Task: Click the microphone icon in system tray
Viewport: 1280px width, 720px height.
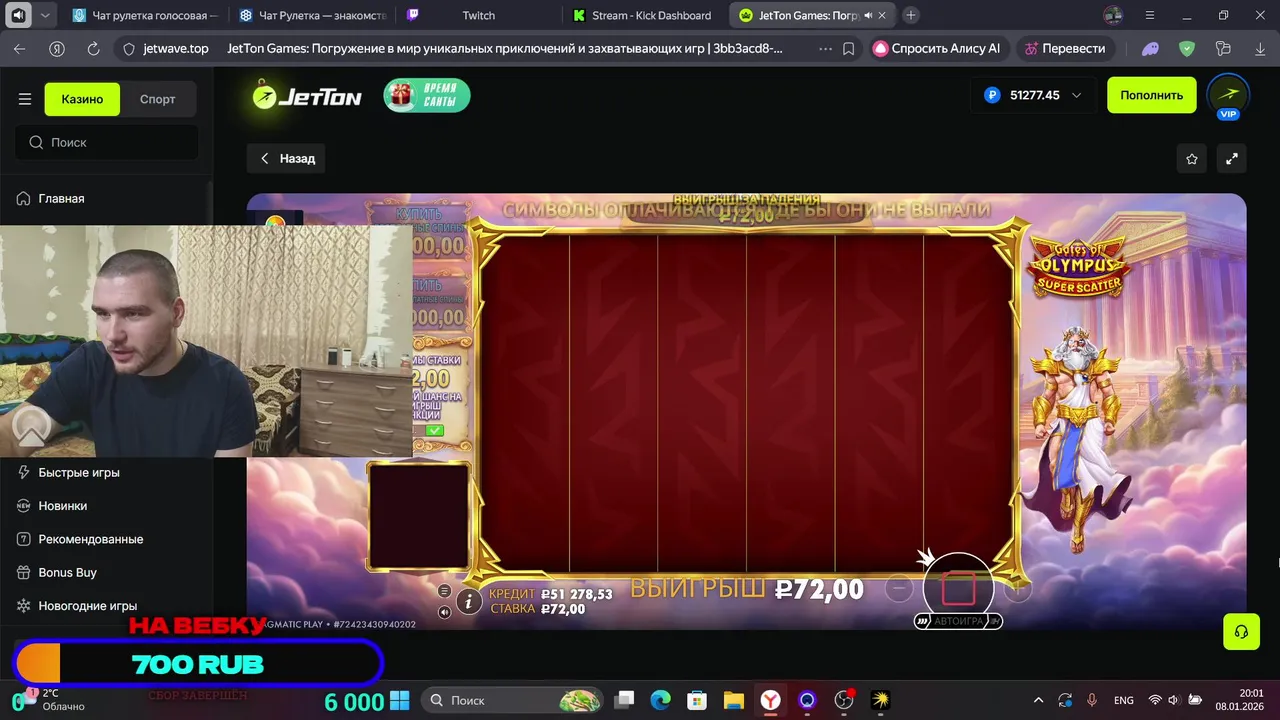Action: pyautogui.click(x=1092, y=700)
